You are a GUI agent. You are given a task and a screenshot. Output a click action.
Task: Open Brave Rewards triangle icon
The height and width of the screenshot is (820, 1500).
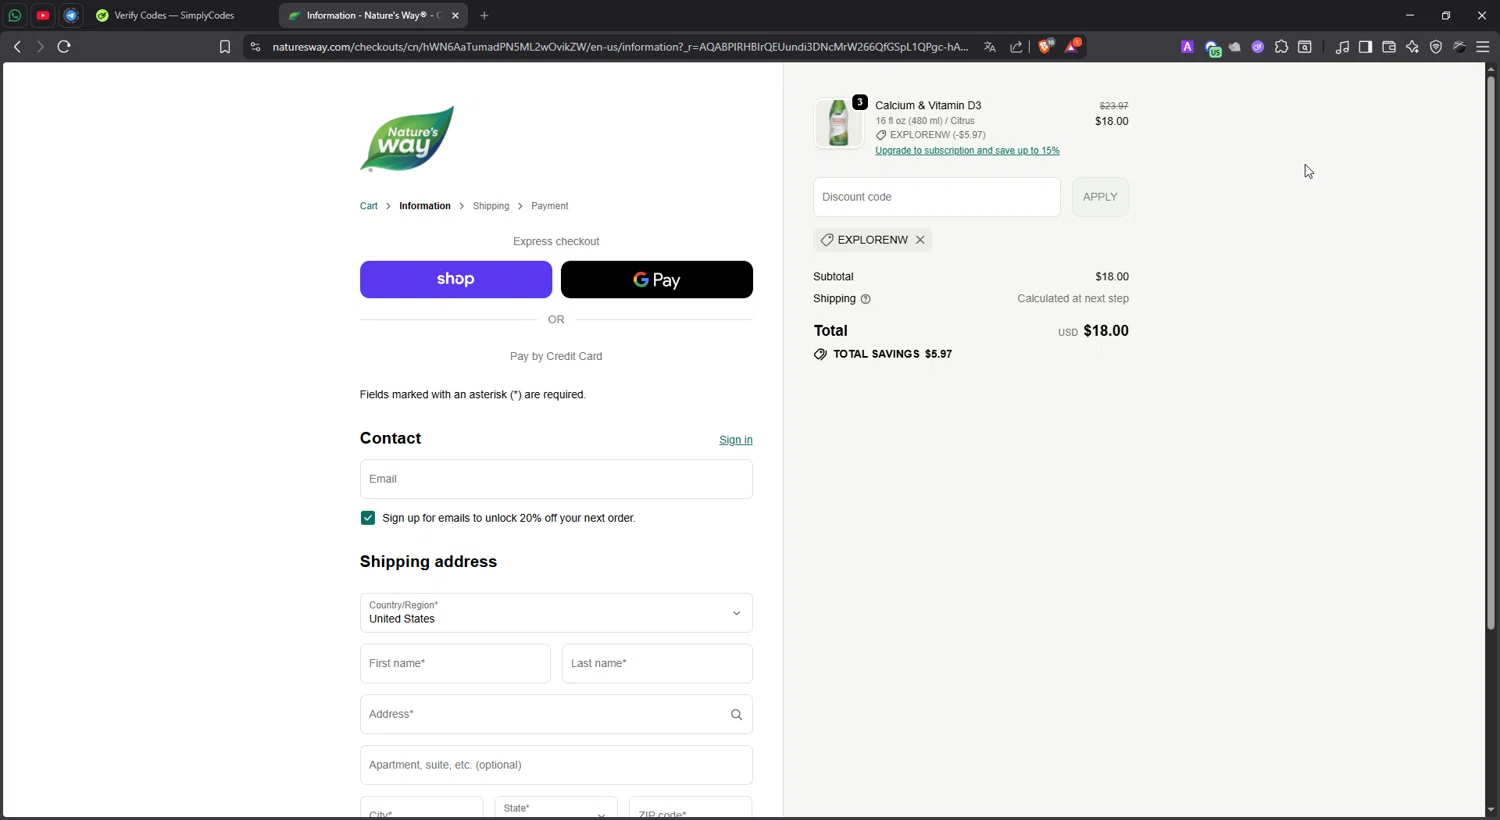coord(1073,46)
